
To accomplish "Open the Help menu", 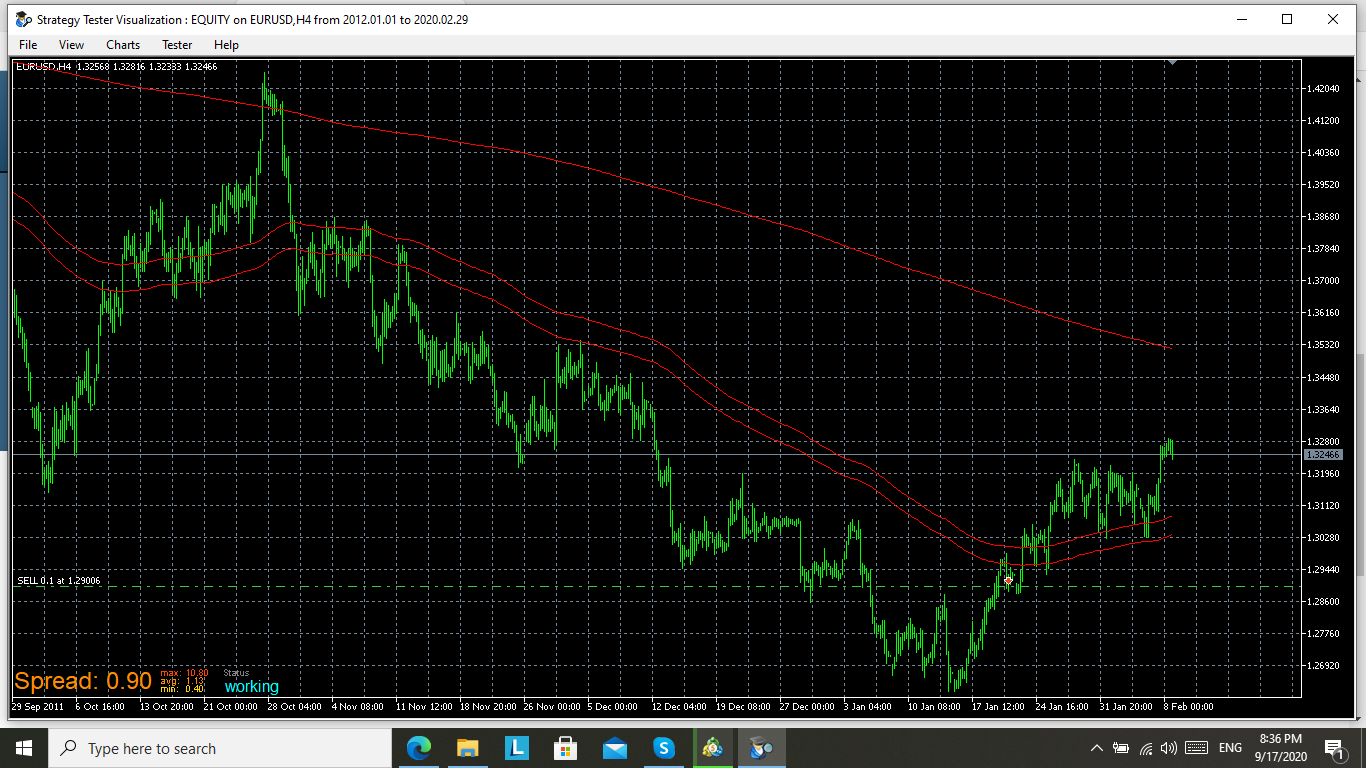I will point(226,45).
